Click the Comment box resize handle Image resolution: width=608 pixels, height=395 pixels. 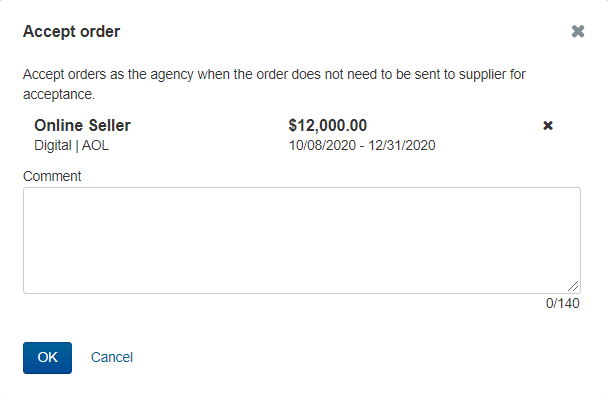click(x=573, y=286)
